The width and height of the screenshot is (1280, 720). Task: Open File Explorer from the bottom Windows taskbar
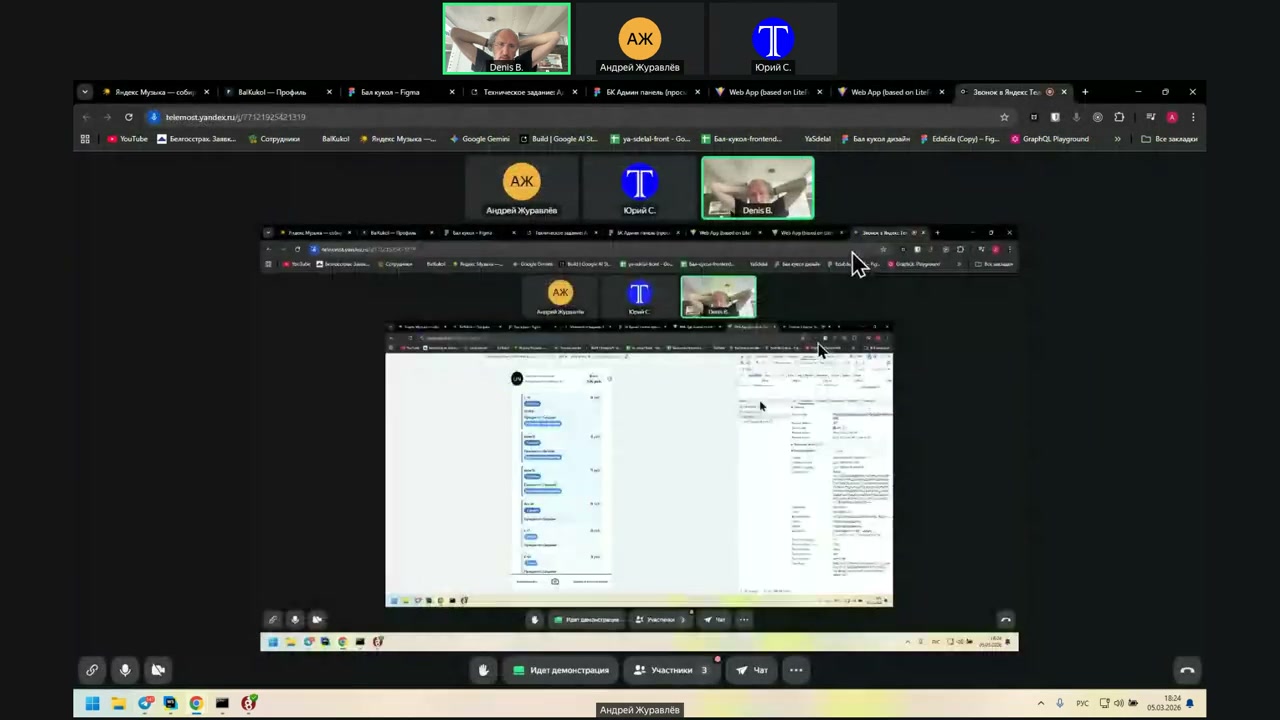point(118,703)
